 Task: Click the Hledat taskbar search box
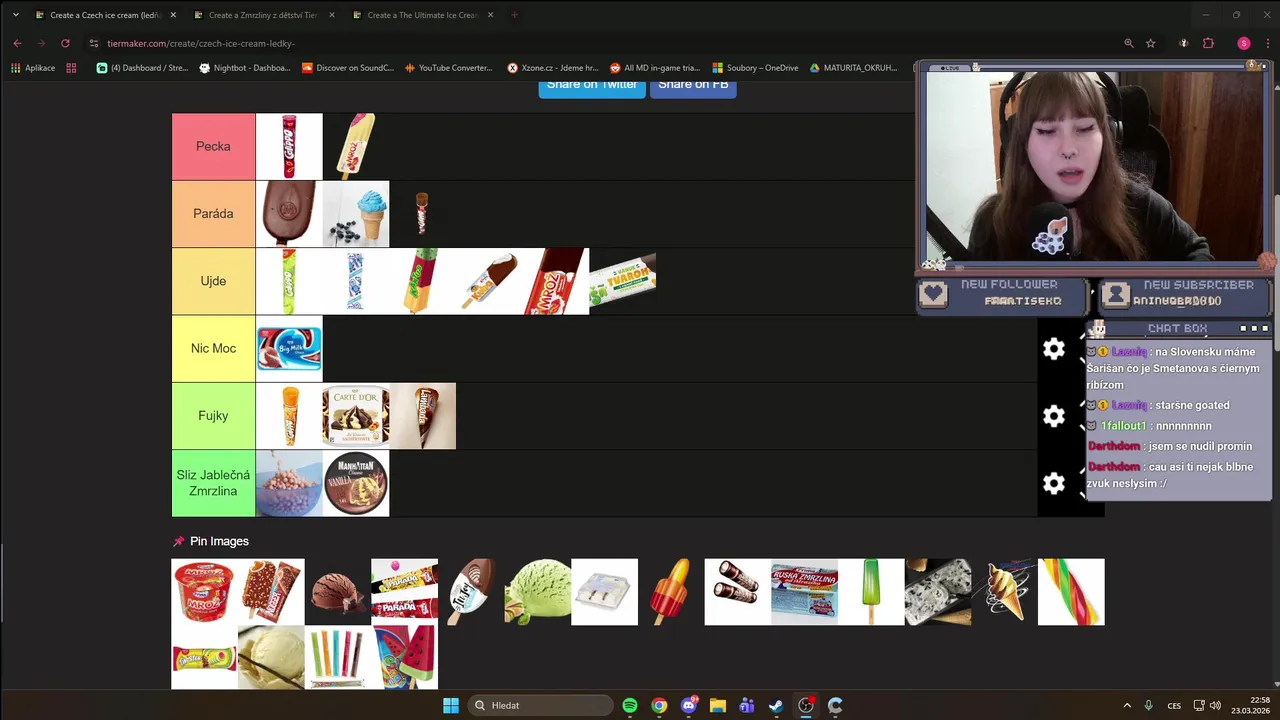pos(540,705)
